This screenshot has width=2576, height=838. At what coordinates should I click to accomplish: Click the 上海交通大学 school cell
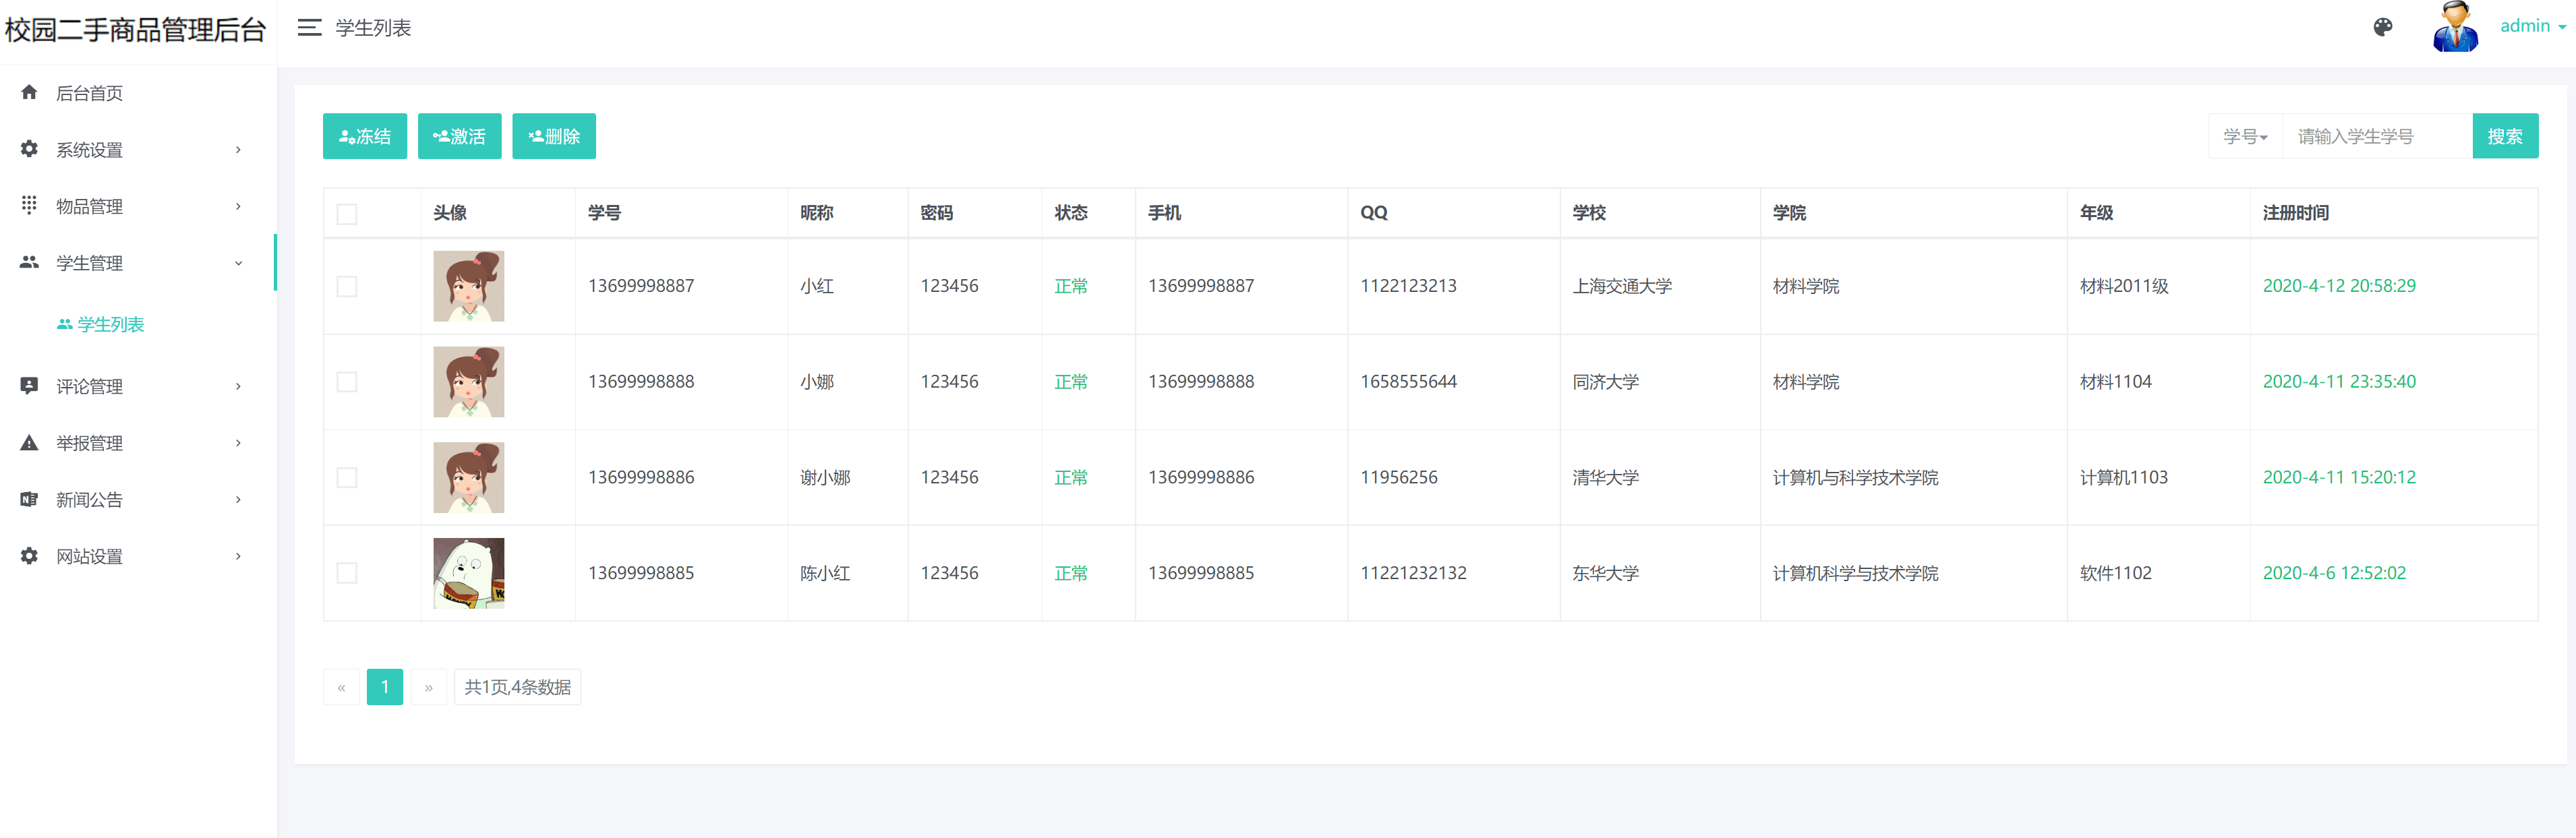(1622, 286)
